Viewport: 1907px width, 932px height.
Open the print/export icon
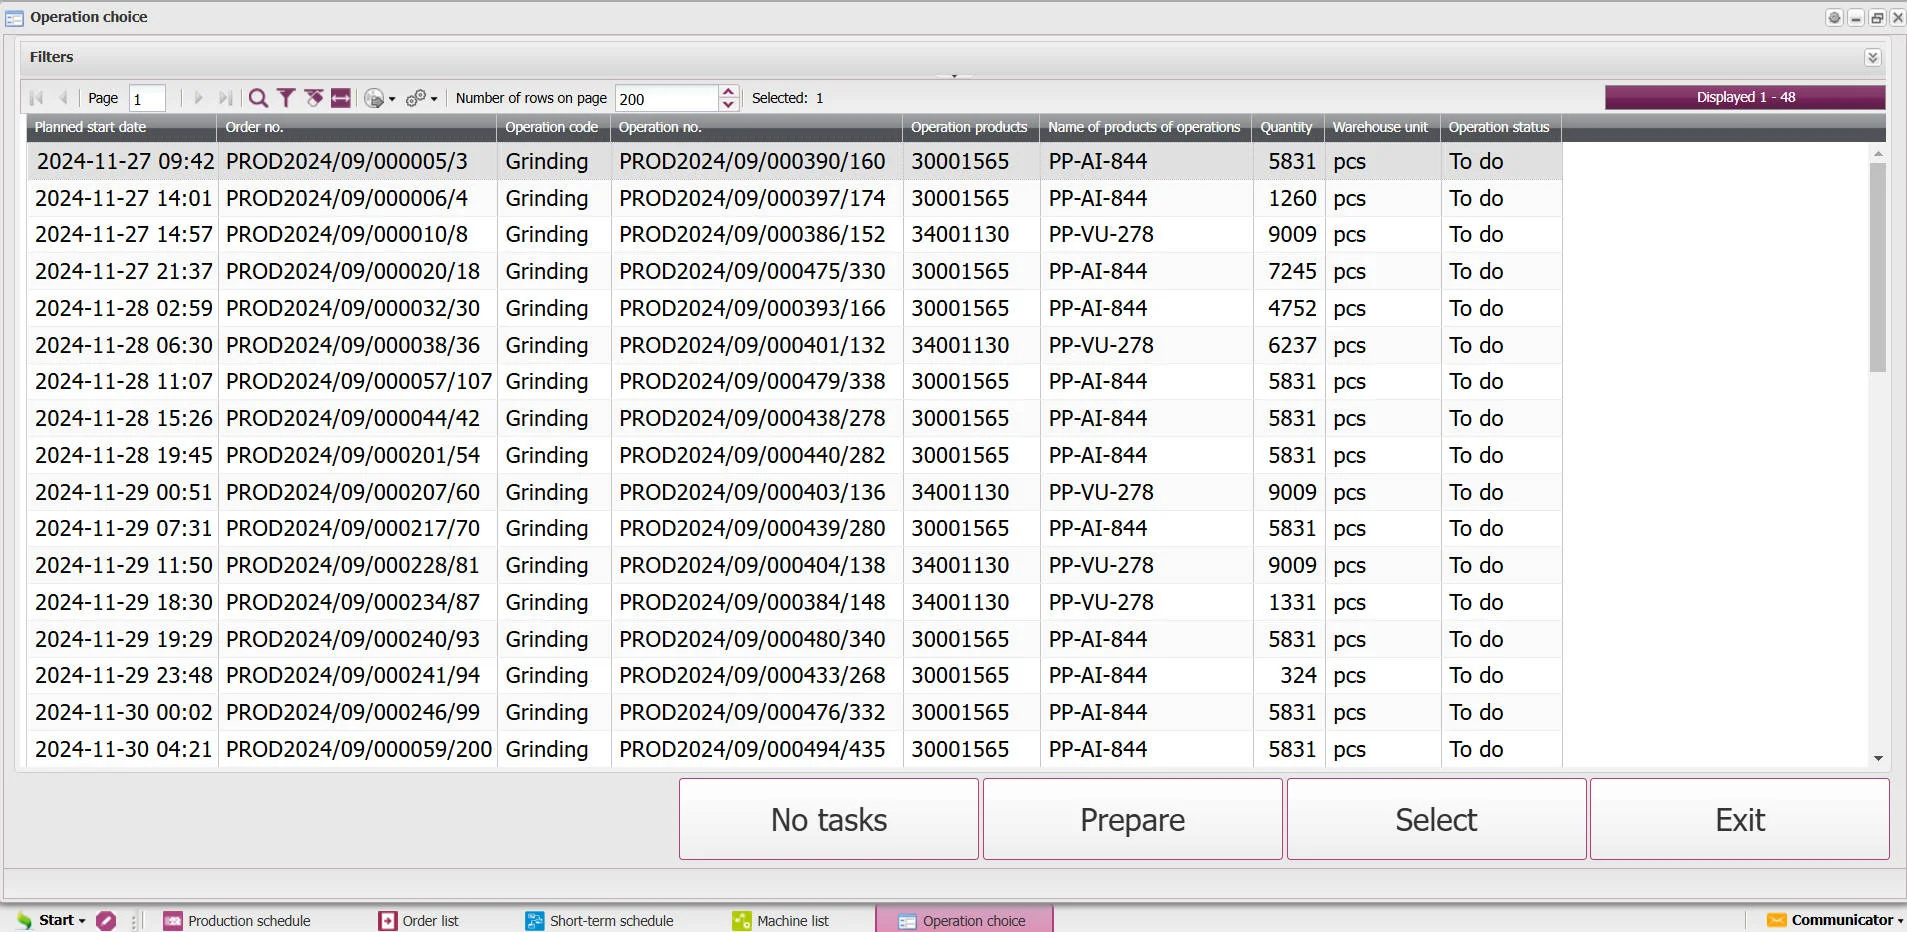[x=374, y=97]
